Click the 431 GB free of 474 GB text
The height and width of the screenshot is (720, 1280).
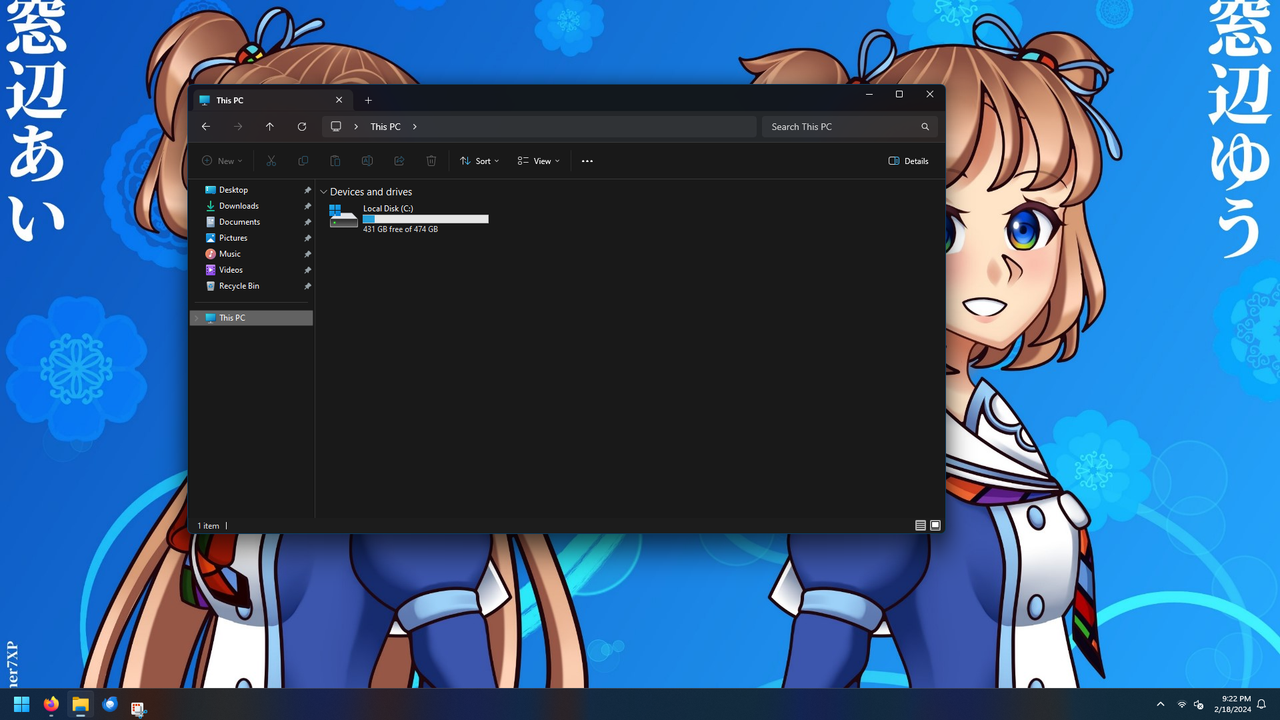400,230
